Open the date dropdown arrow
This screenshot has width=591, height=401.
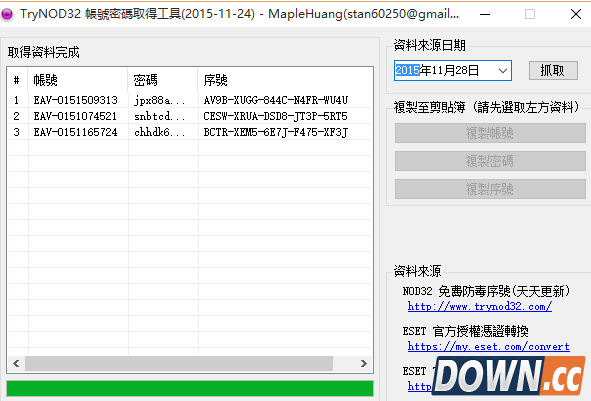coord(502,70)
